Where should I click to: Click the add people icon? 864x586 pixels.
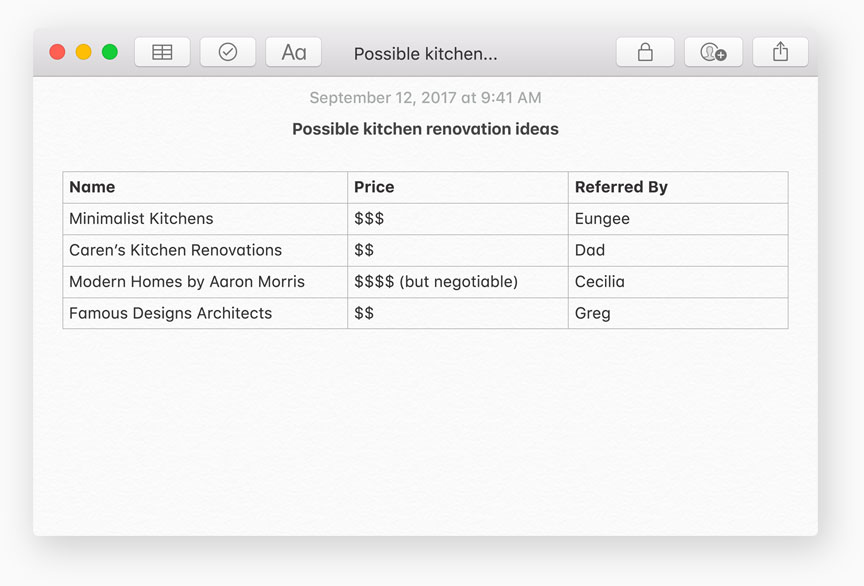(x=713, y=52)
